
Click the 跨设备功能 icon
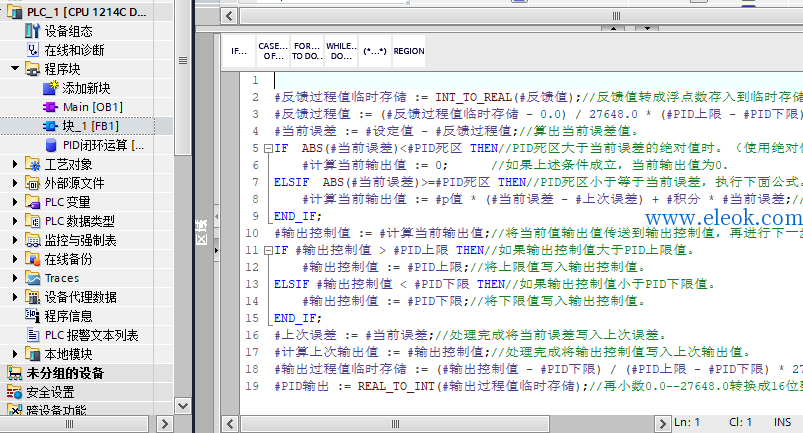[14, 410]
